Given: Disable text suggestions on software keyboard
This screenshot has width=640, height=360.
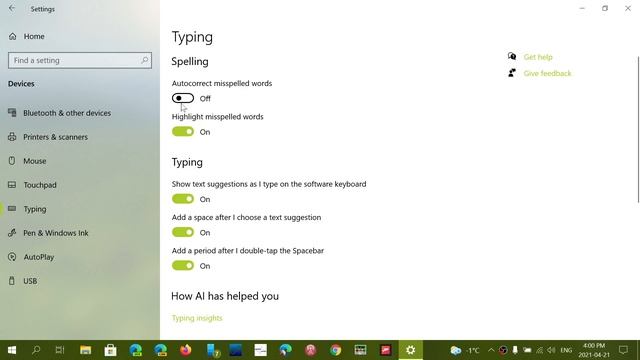Looking at the screenshot, I should click(x=183, y=199).
